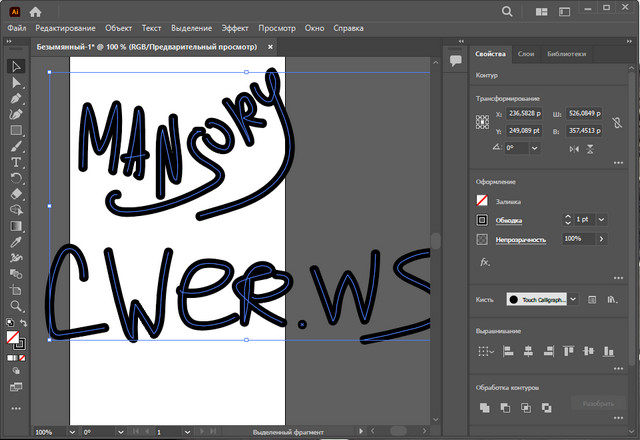The height and width of the screenshot is (440, 640).
Task: Click the Заливка fill color swatch
Action: pyautogui.click(x=483, y=200)
